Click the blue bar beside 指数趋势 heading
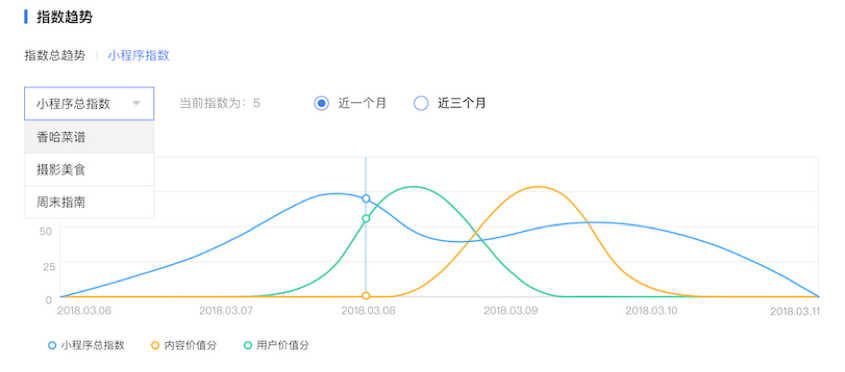 25,17
